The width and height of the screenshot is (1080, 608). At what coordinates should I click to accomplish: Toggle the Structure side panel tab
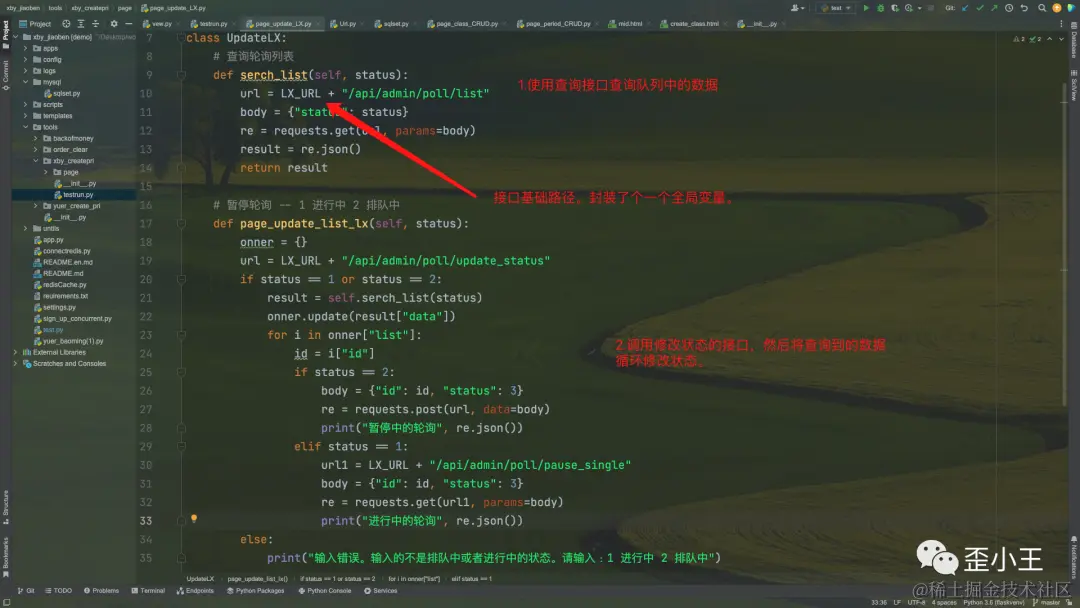click(6, 507)
